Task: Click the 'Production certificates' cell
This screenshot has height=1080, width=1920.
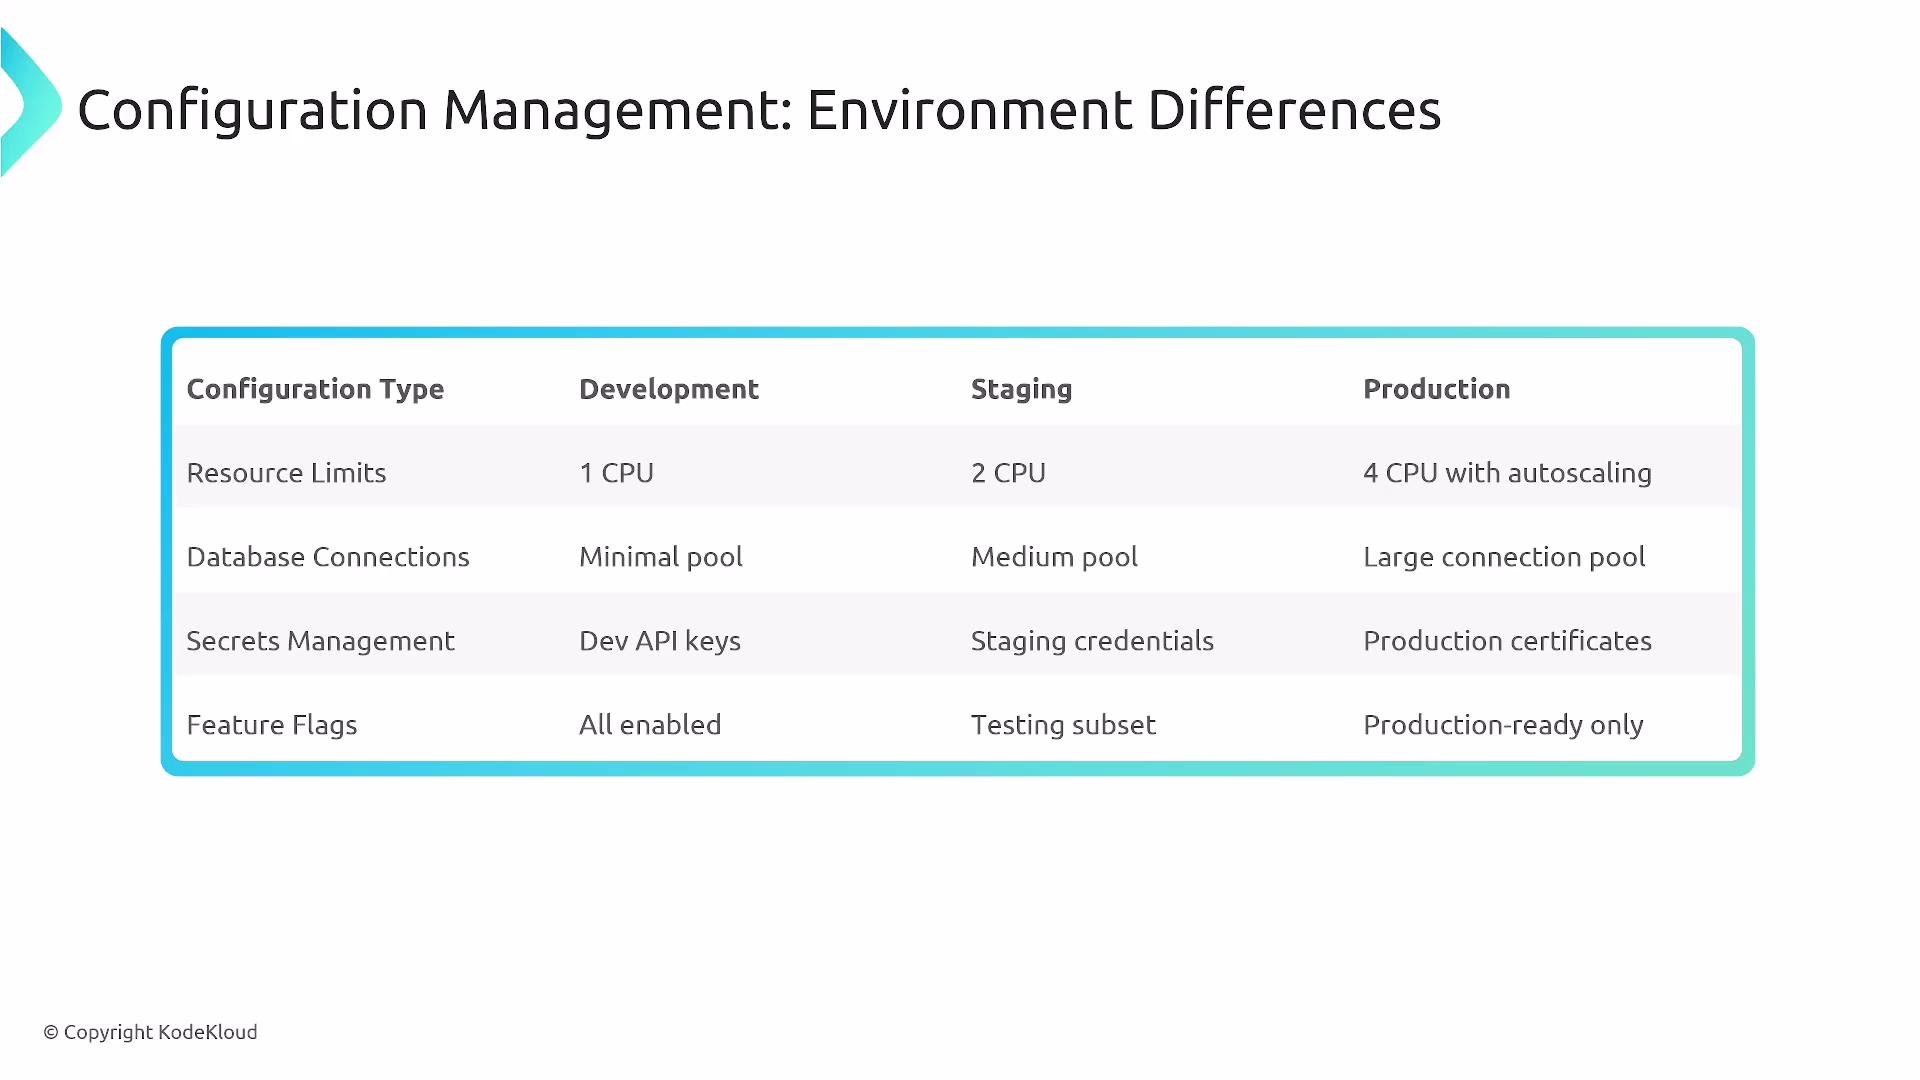Action: (x=1507, y=641)
